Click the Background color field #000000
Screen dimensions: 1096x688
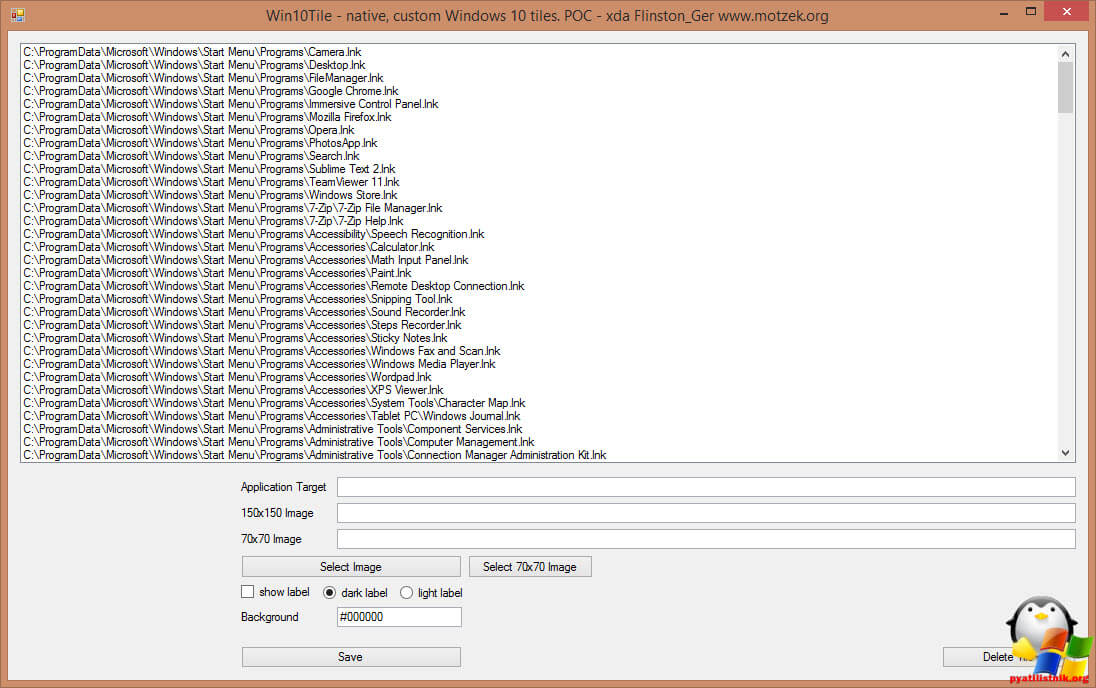(399, 617)
